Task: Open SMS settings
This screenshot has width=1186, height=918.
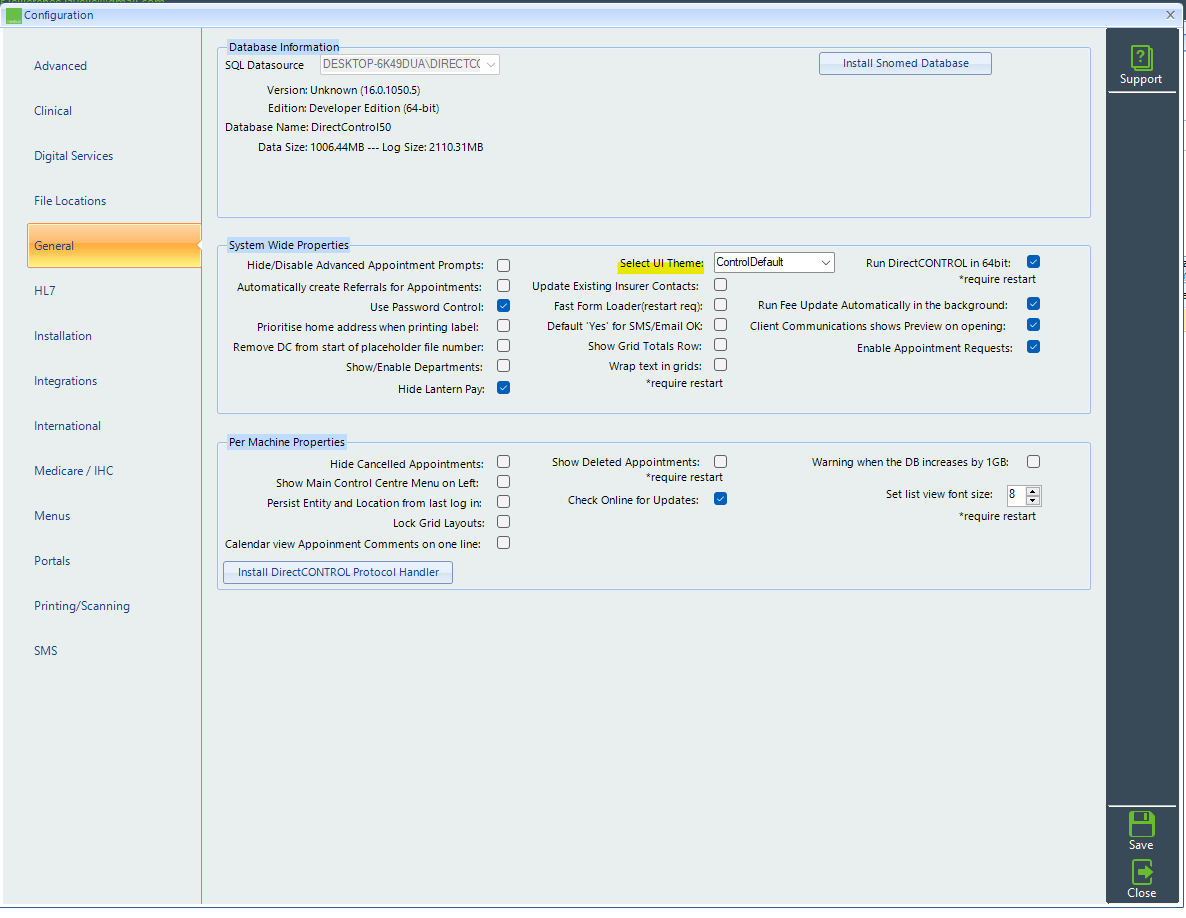Action: [x=45, y=650]
